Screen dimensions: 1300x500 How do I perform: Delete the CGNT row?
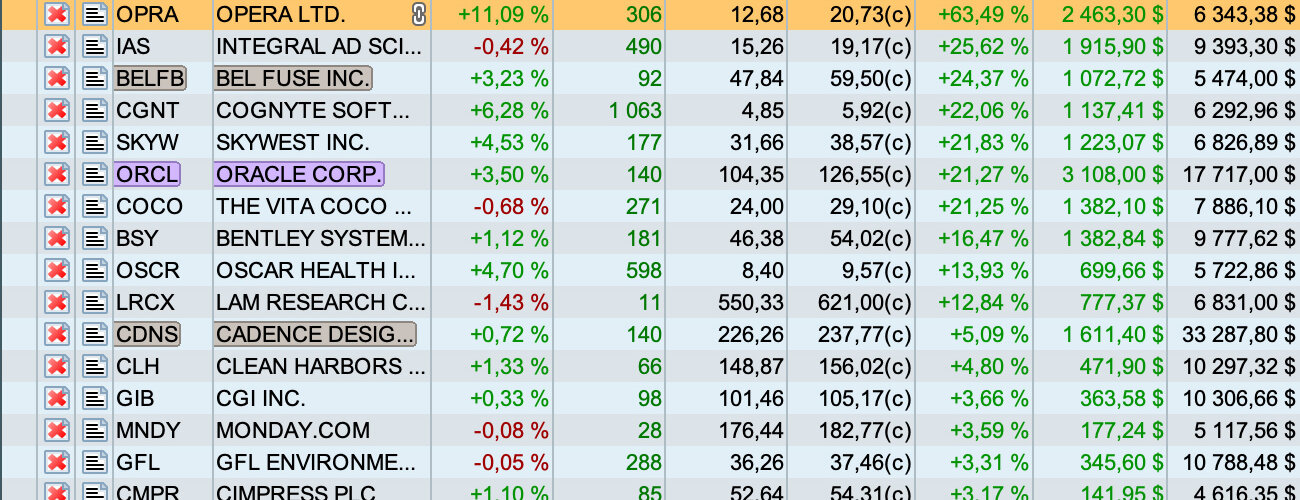57,111
